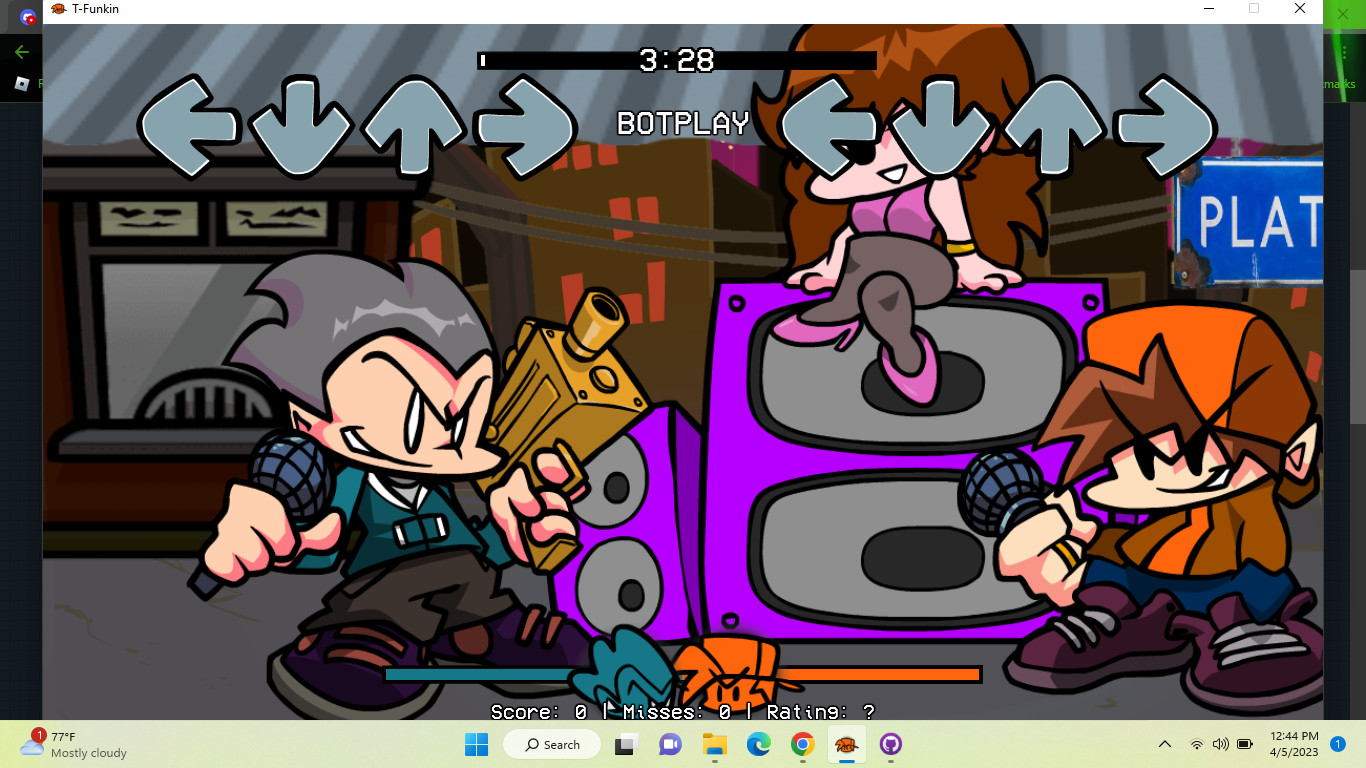Click the BOTPLAY label
The height and width of the screenshot is (768, 1366).
click(683, 123)
